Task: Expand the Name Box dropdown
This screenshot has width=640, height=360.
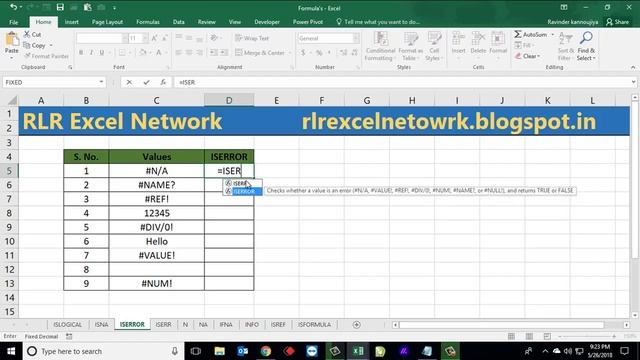Action: (101, 82)
